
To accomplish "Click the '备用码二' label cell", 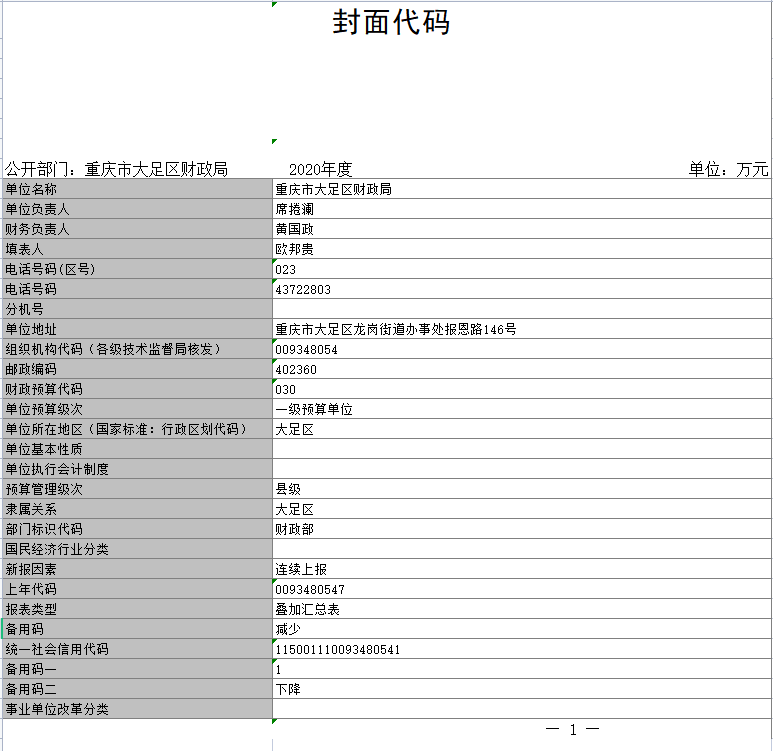I will 138,689.
